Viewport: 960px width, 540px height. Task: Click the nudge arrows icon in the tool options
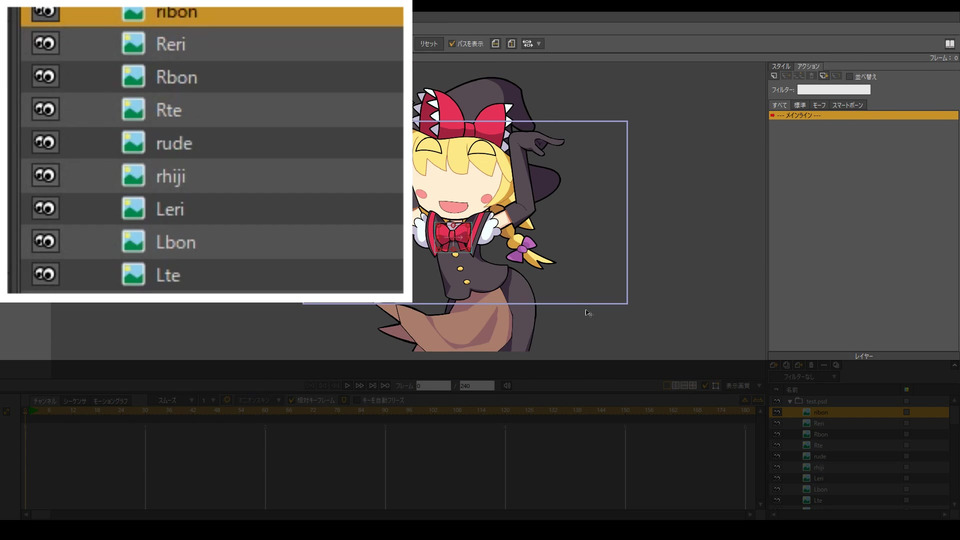coord(527,43)
